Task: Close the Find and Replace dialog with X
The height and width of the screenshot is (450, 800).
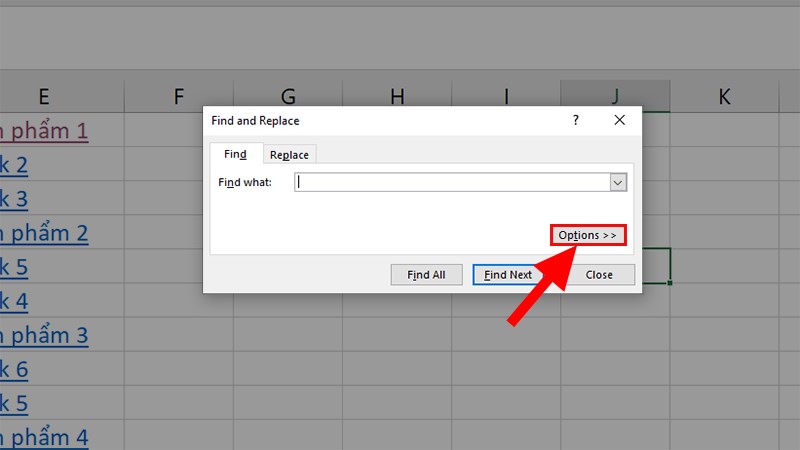Action: coord(620,120)
